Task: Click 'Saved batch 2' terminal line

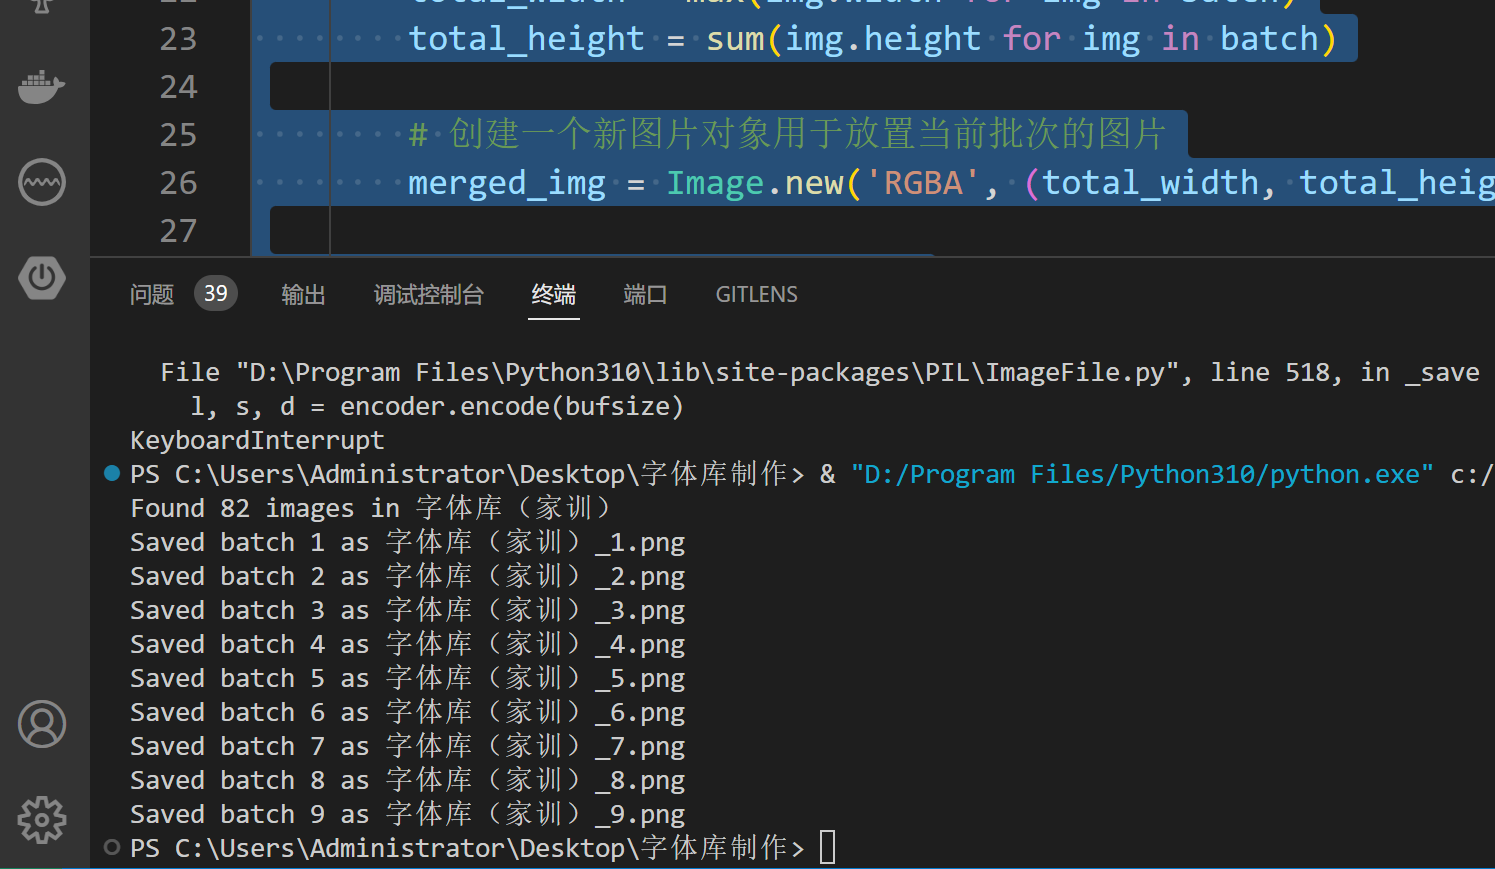Action: 408,576
